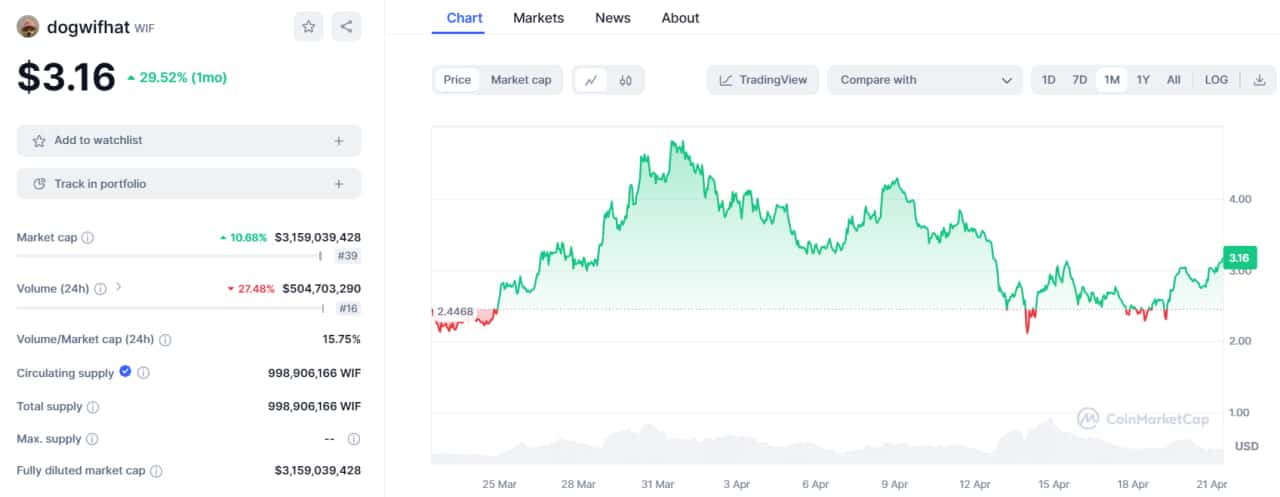1280x497 pixels.
Task: Click plus icon on Track in portfolio
Action: pos(339,184)
